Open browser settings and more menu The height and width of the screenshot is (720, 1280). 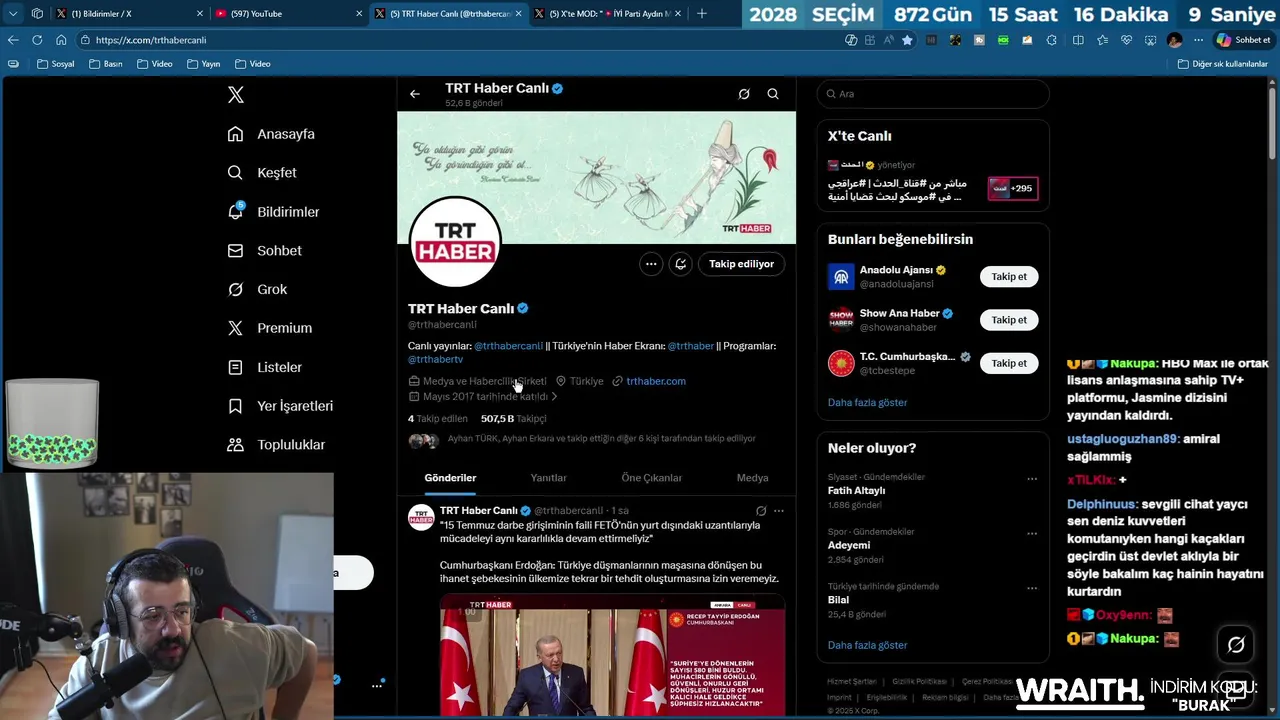[x=1198, y=40]
